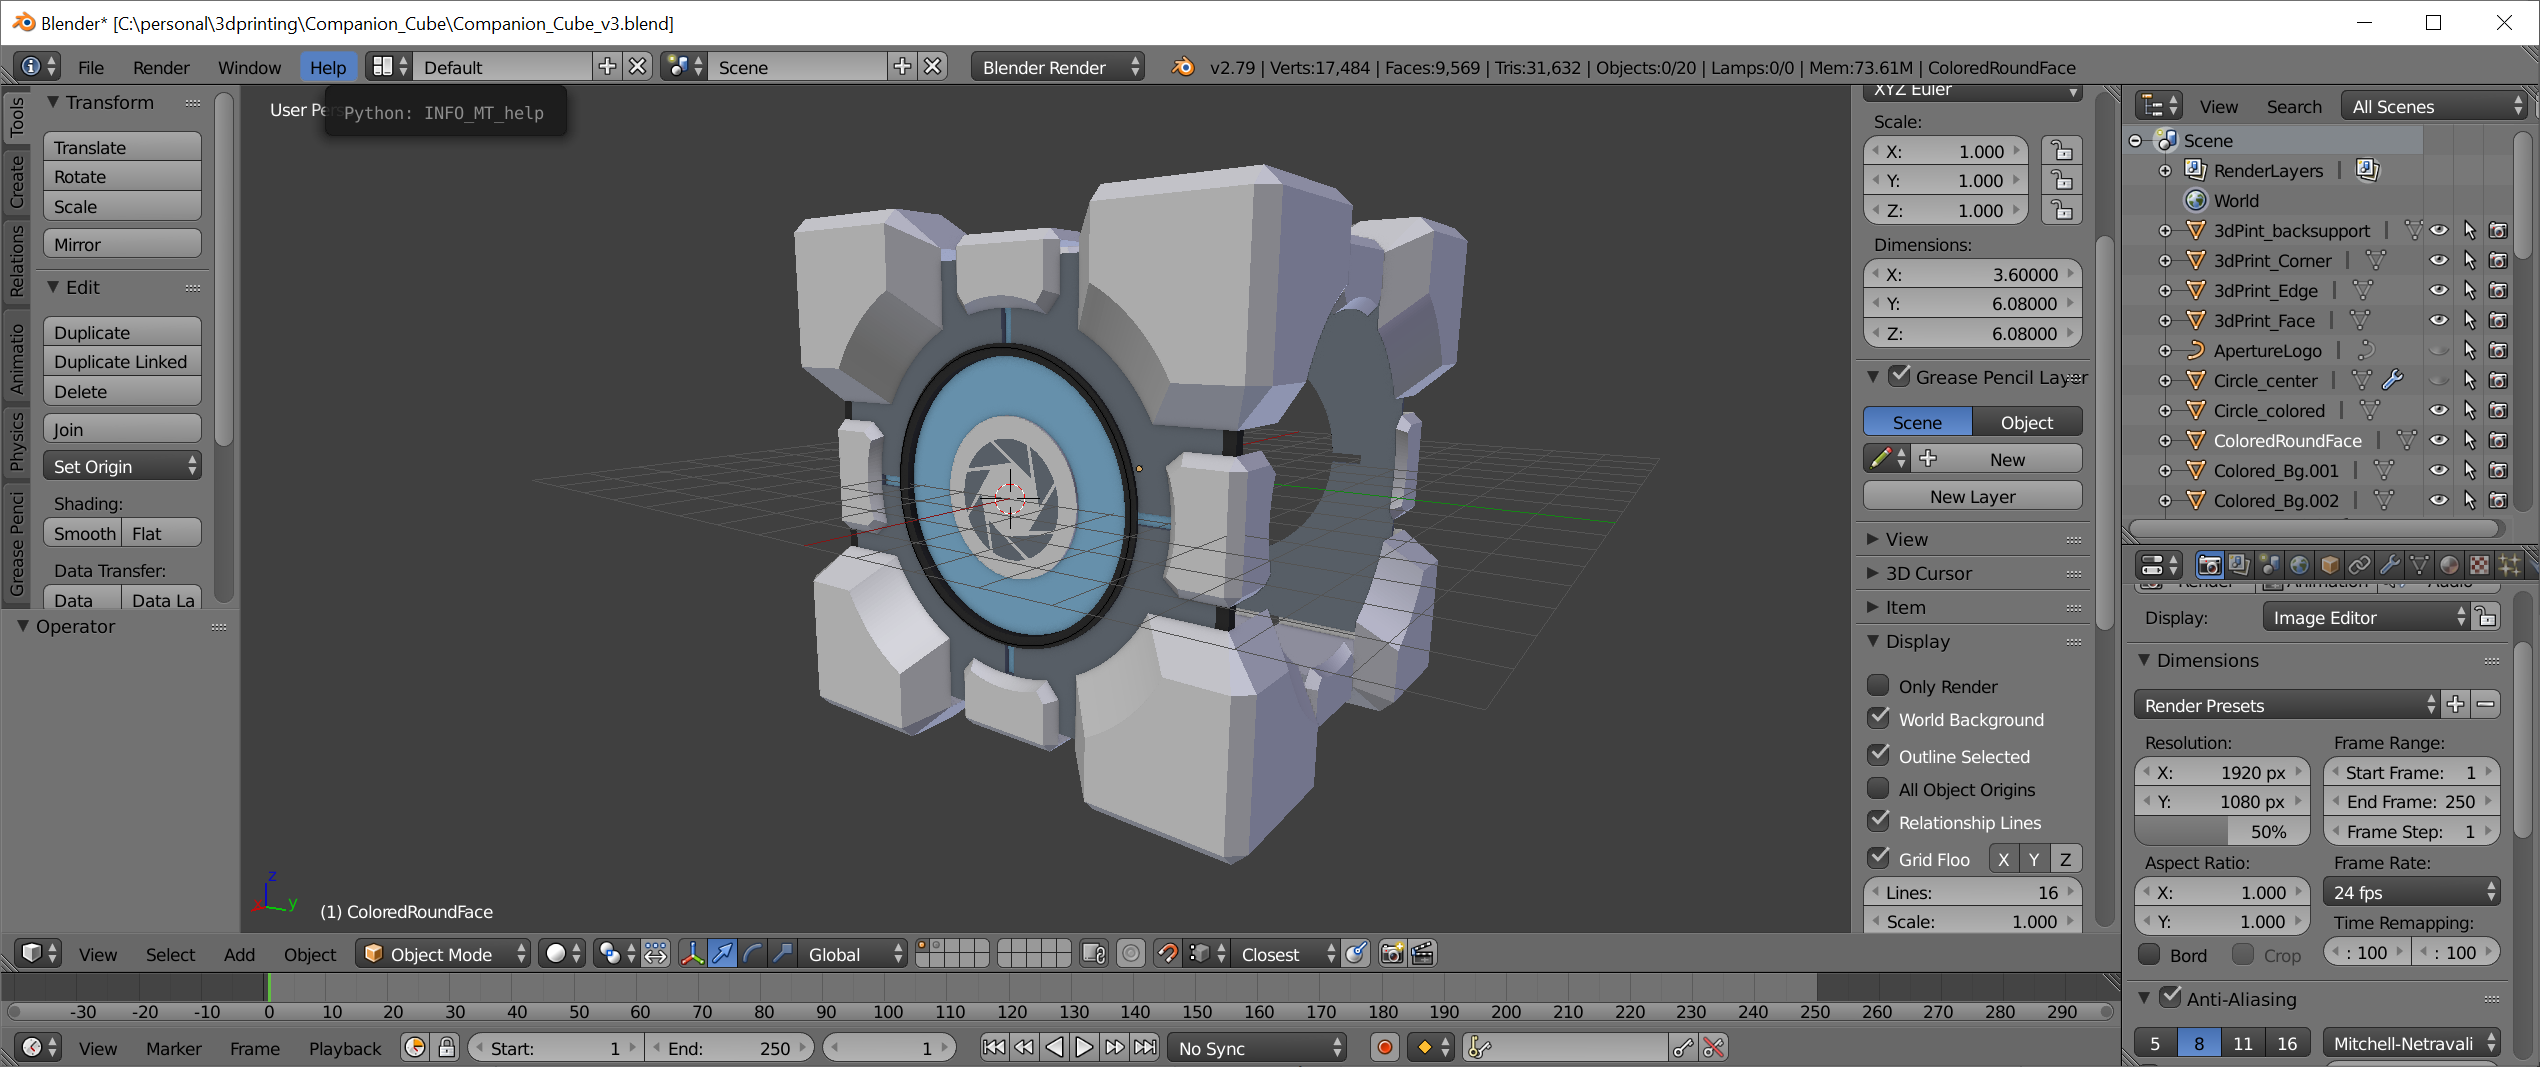The image size is (2540, 1067).
Task: Open the Global orientation dropdown
Action: pos(854,954)
